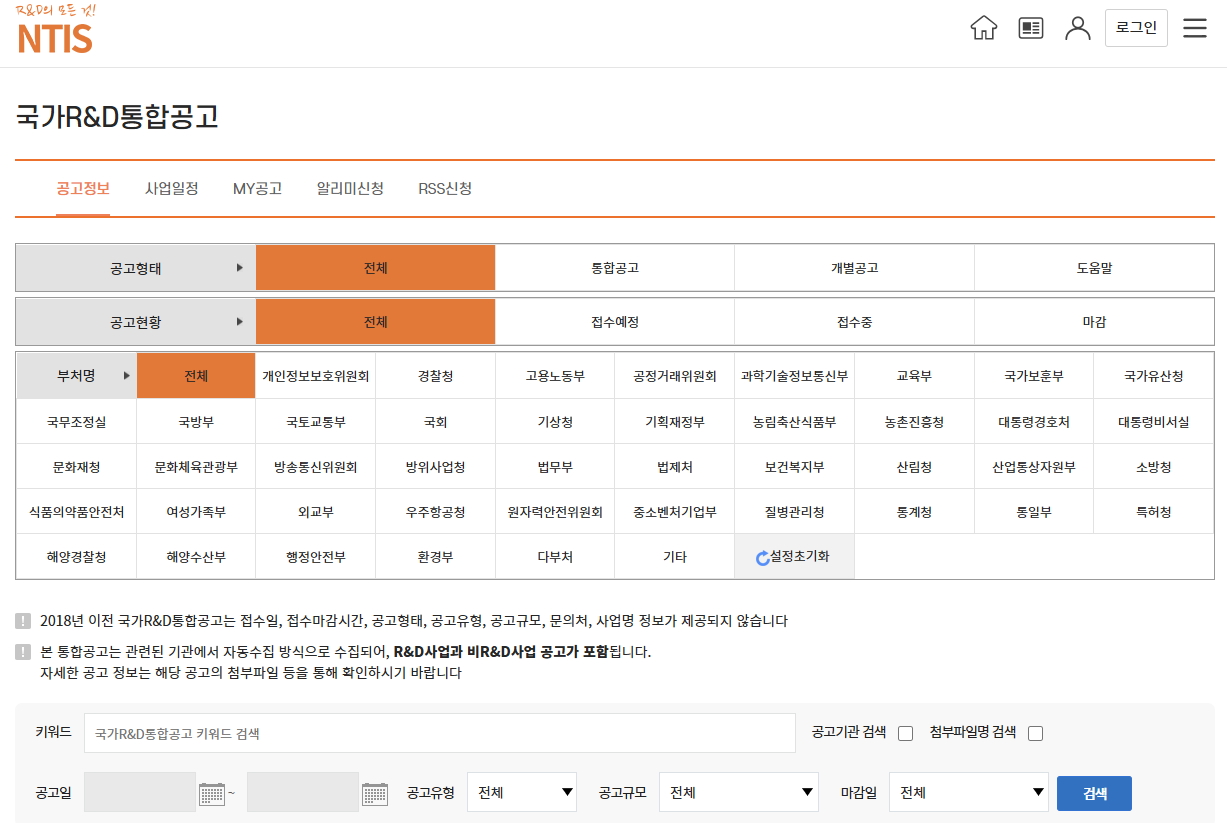The image size is (1227, 823).
Task: Filter by 과학기술정보통신부 ministry
Action: point(794,377)
